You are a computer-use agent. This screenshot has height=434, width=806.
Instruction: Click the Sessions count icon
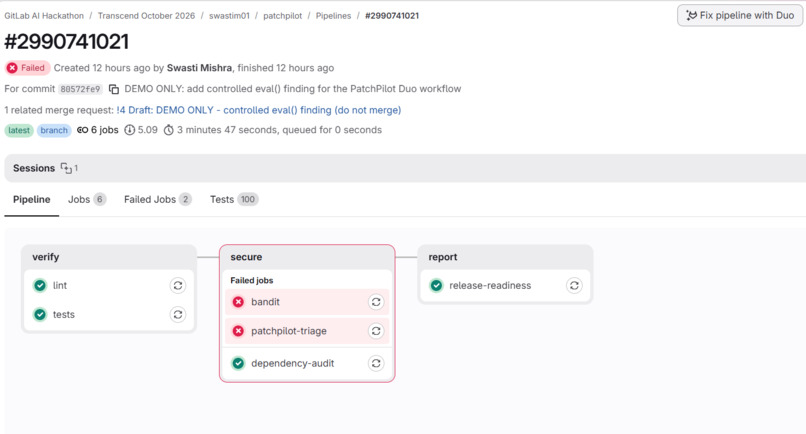pos(66,168)
